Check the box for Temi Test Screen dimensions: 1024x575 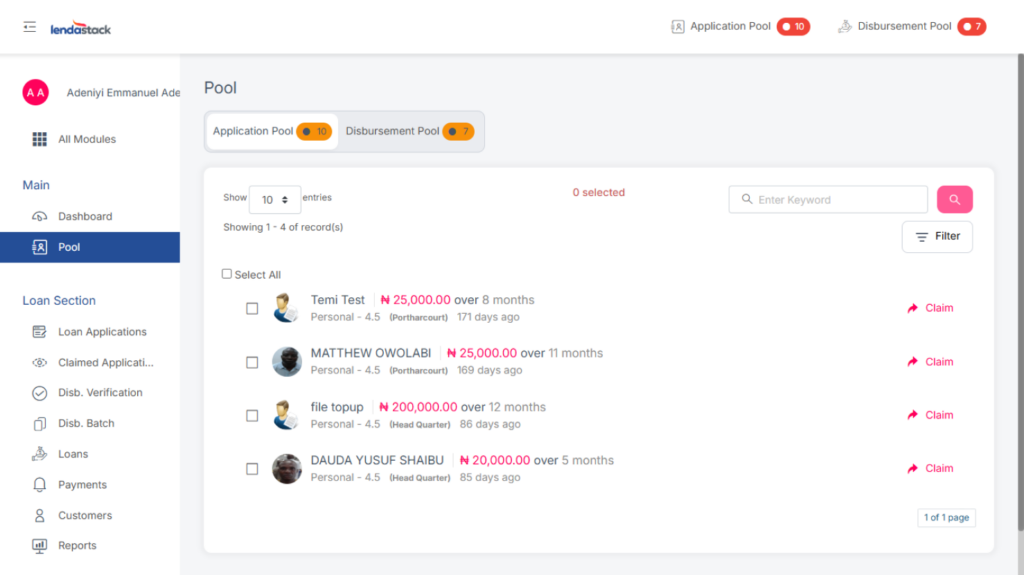tap(252, 308)
